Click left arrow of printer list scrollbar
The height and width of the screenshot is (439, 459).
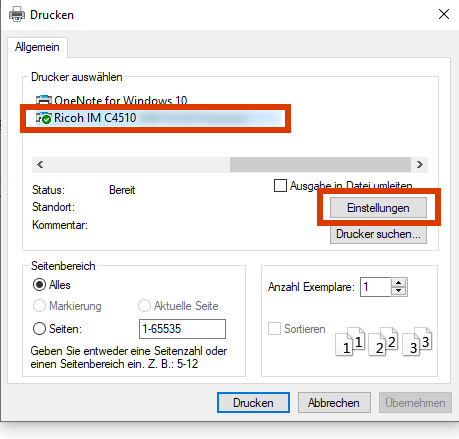[40, 165]
